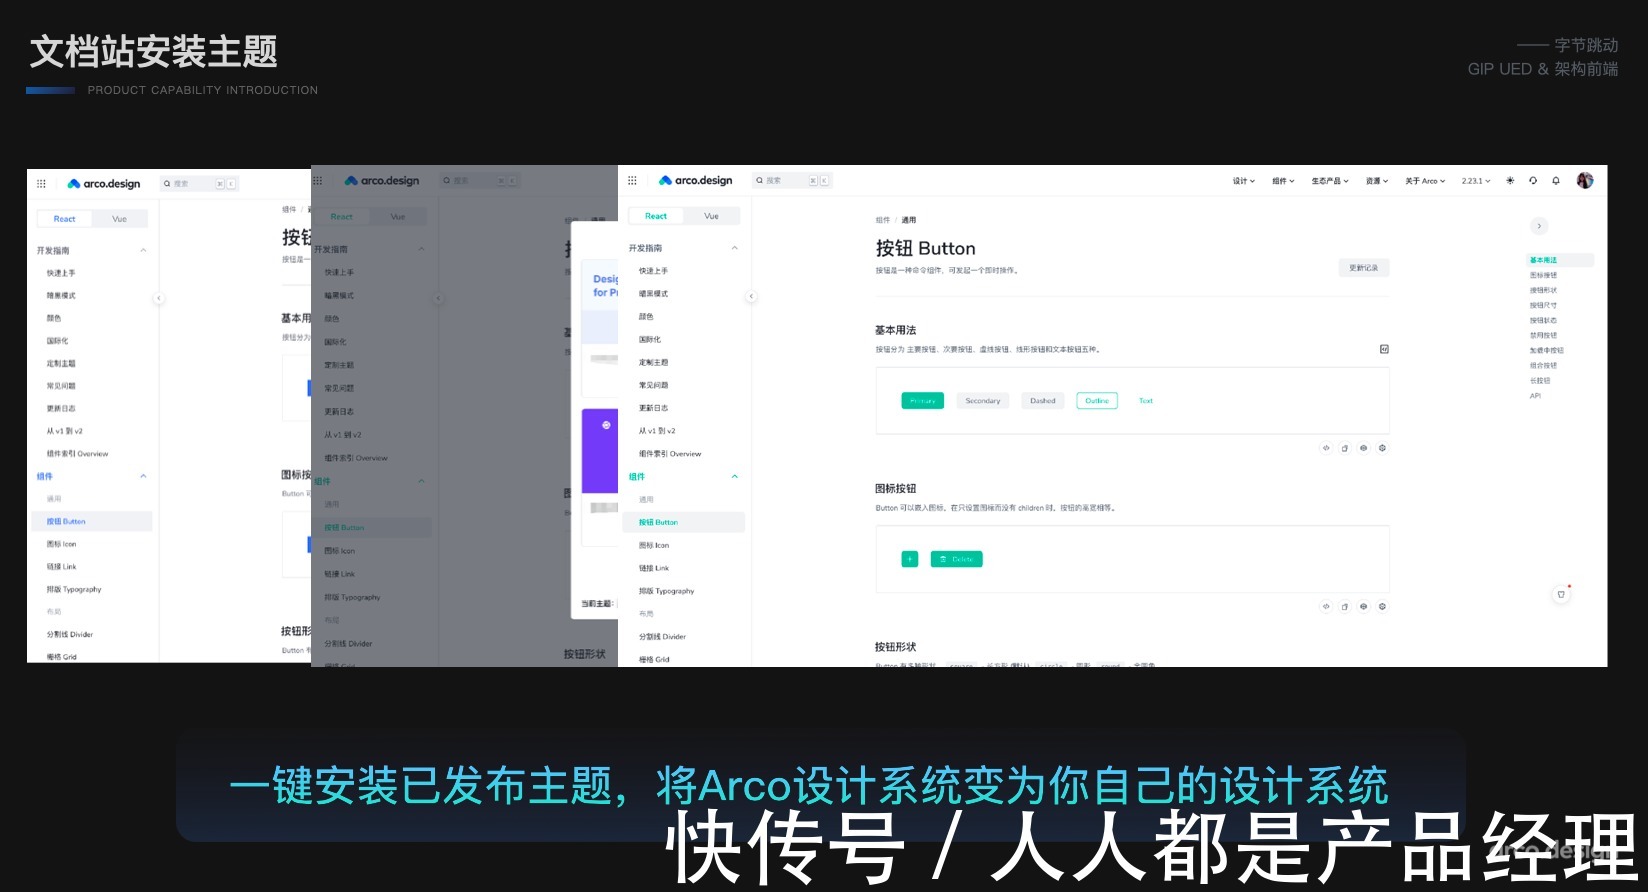Show code under the 图标按钮 demo
This screenshot has height=892, width=1648.
click(1326, 606)
